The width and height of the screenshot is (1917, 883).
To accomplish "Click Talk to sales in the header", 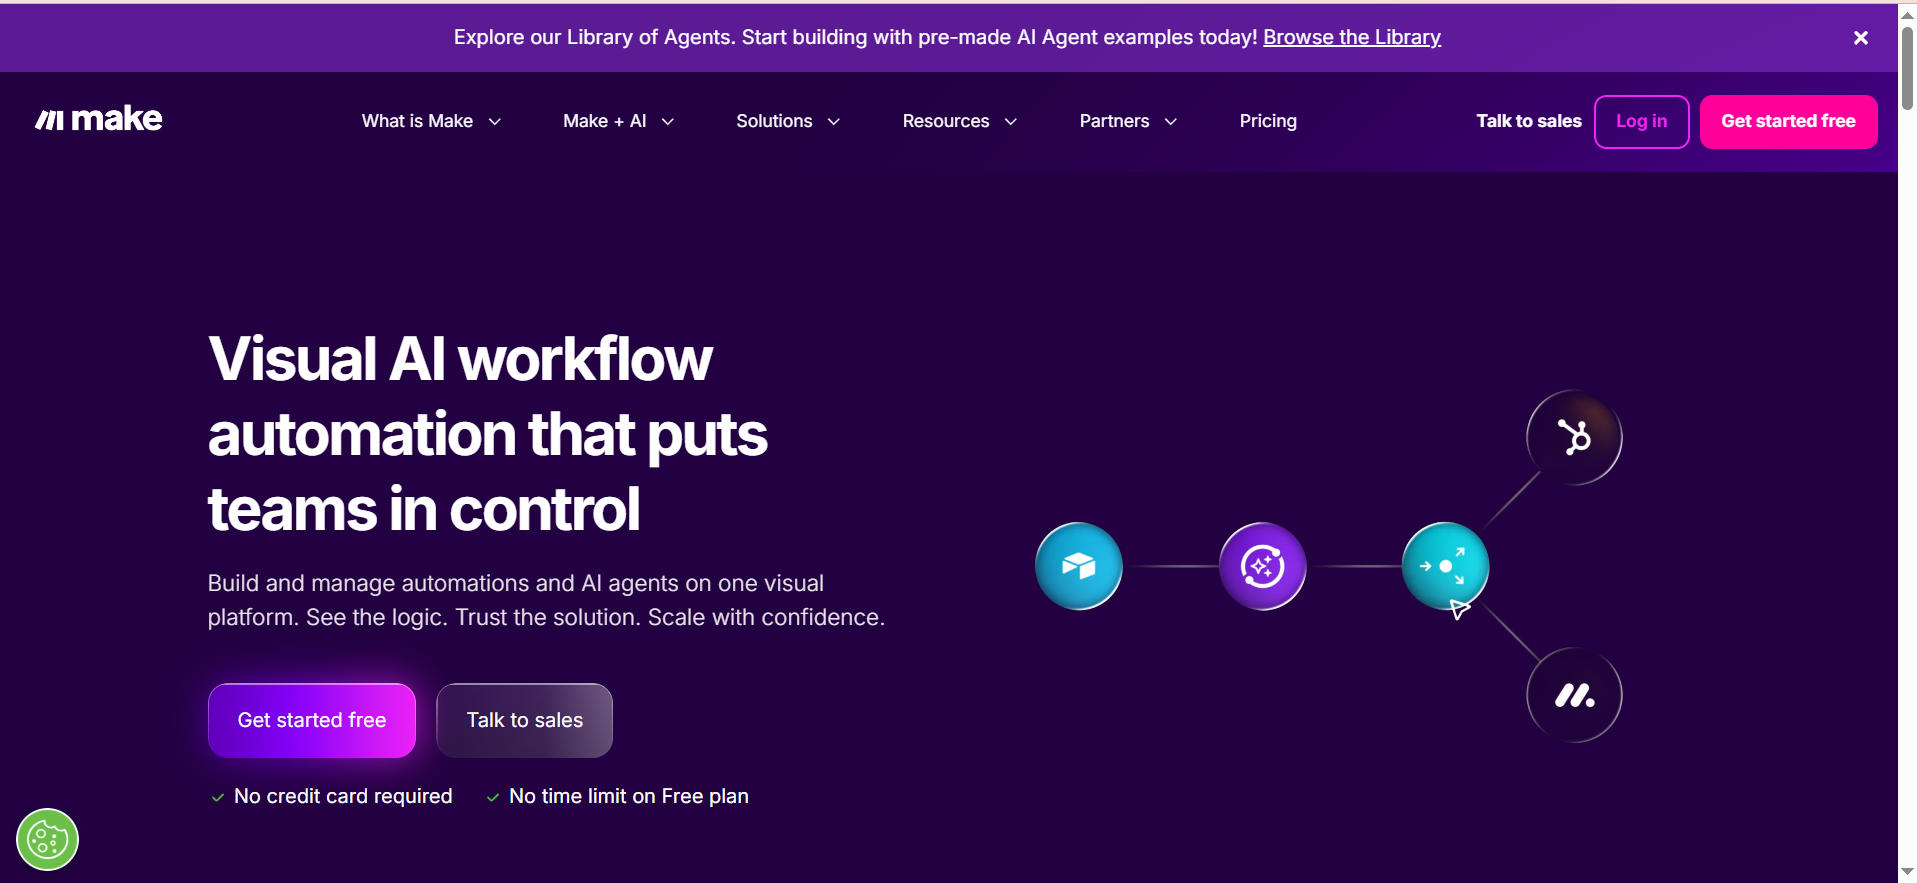I will [1528, 121].
